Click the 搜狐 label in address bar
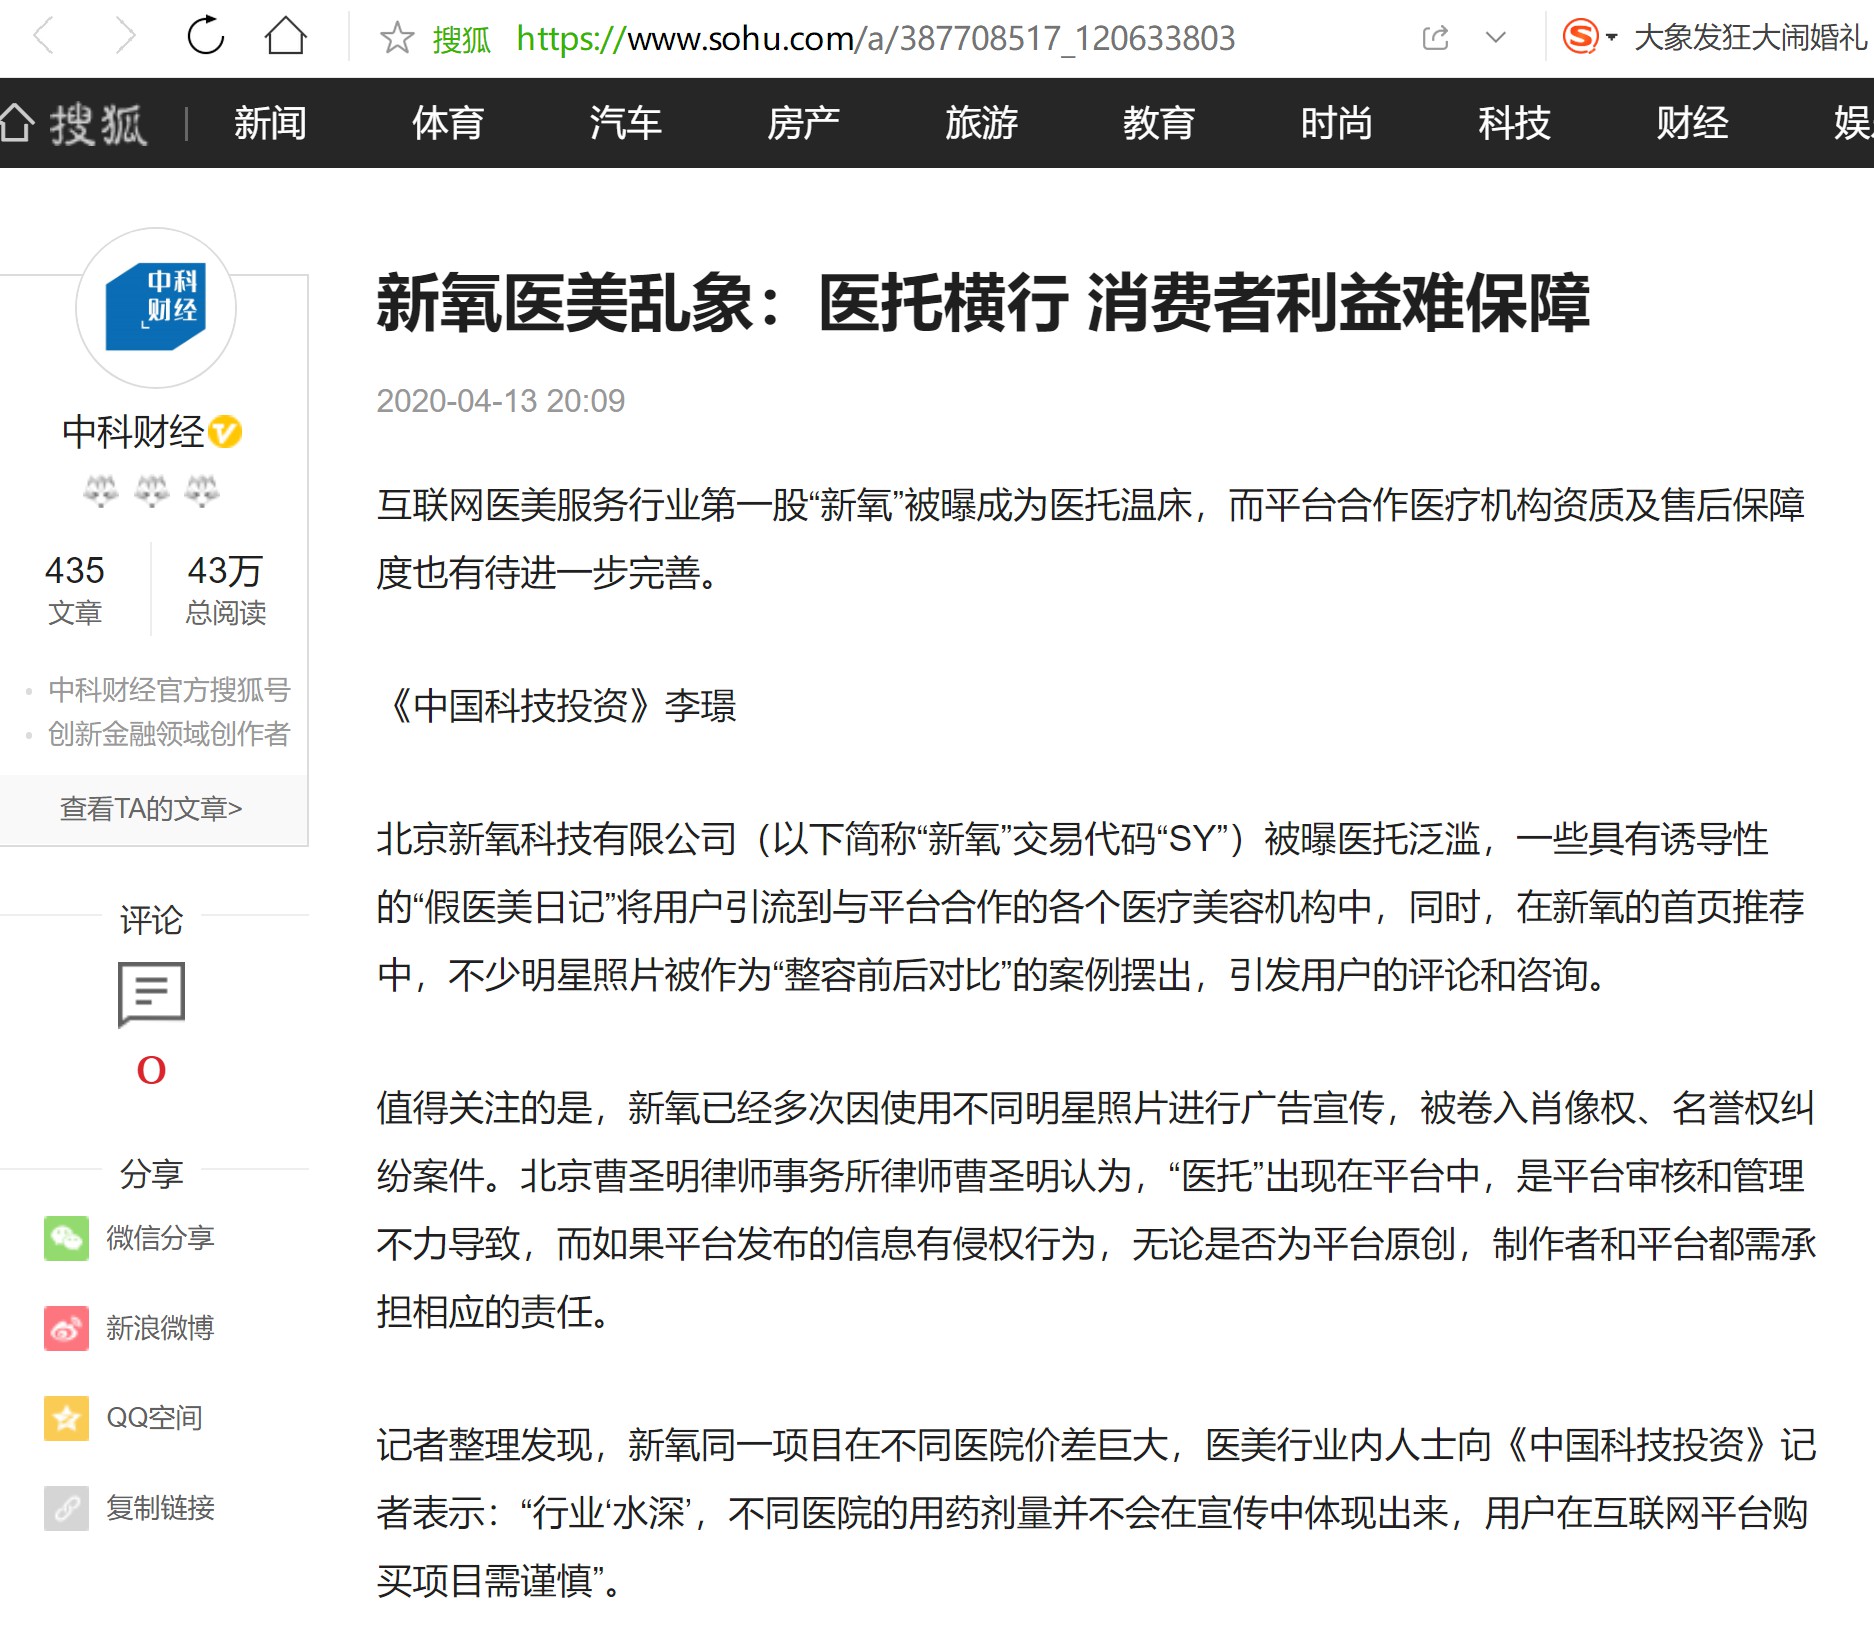 [x=462, y=39]
